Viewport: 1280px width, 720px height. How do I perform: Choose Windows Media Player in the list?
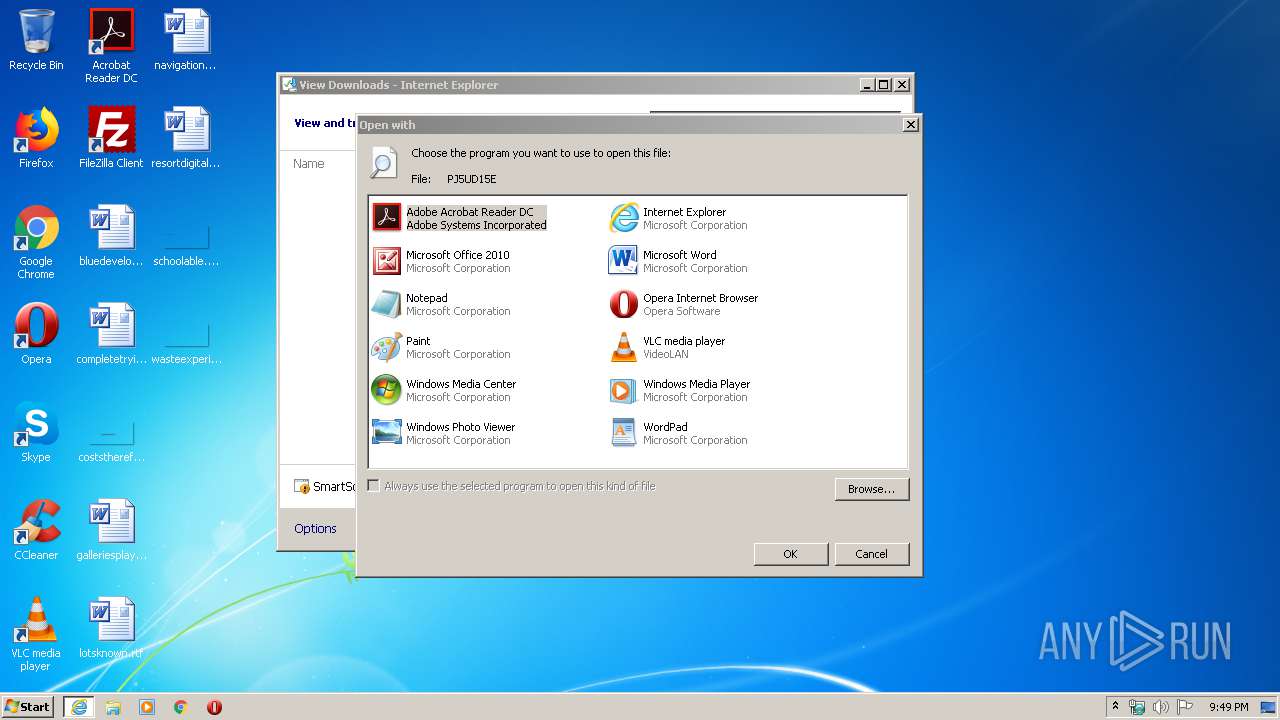pyautogui.click(x=680, y=390)
